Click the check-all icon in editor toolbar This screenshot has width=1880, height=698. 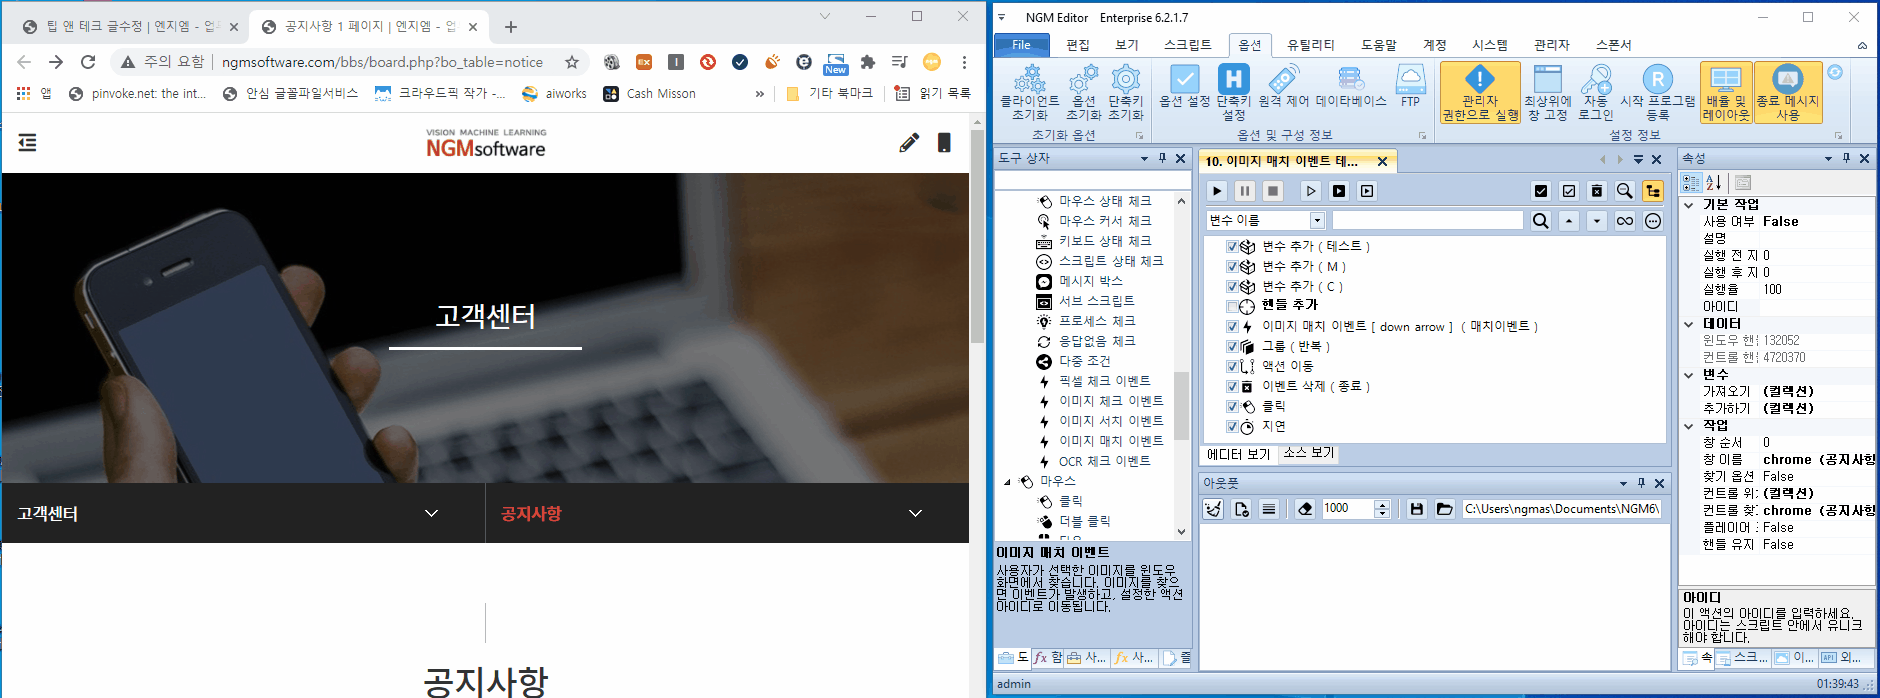(1541, 191)
